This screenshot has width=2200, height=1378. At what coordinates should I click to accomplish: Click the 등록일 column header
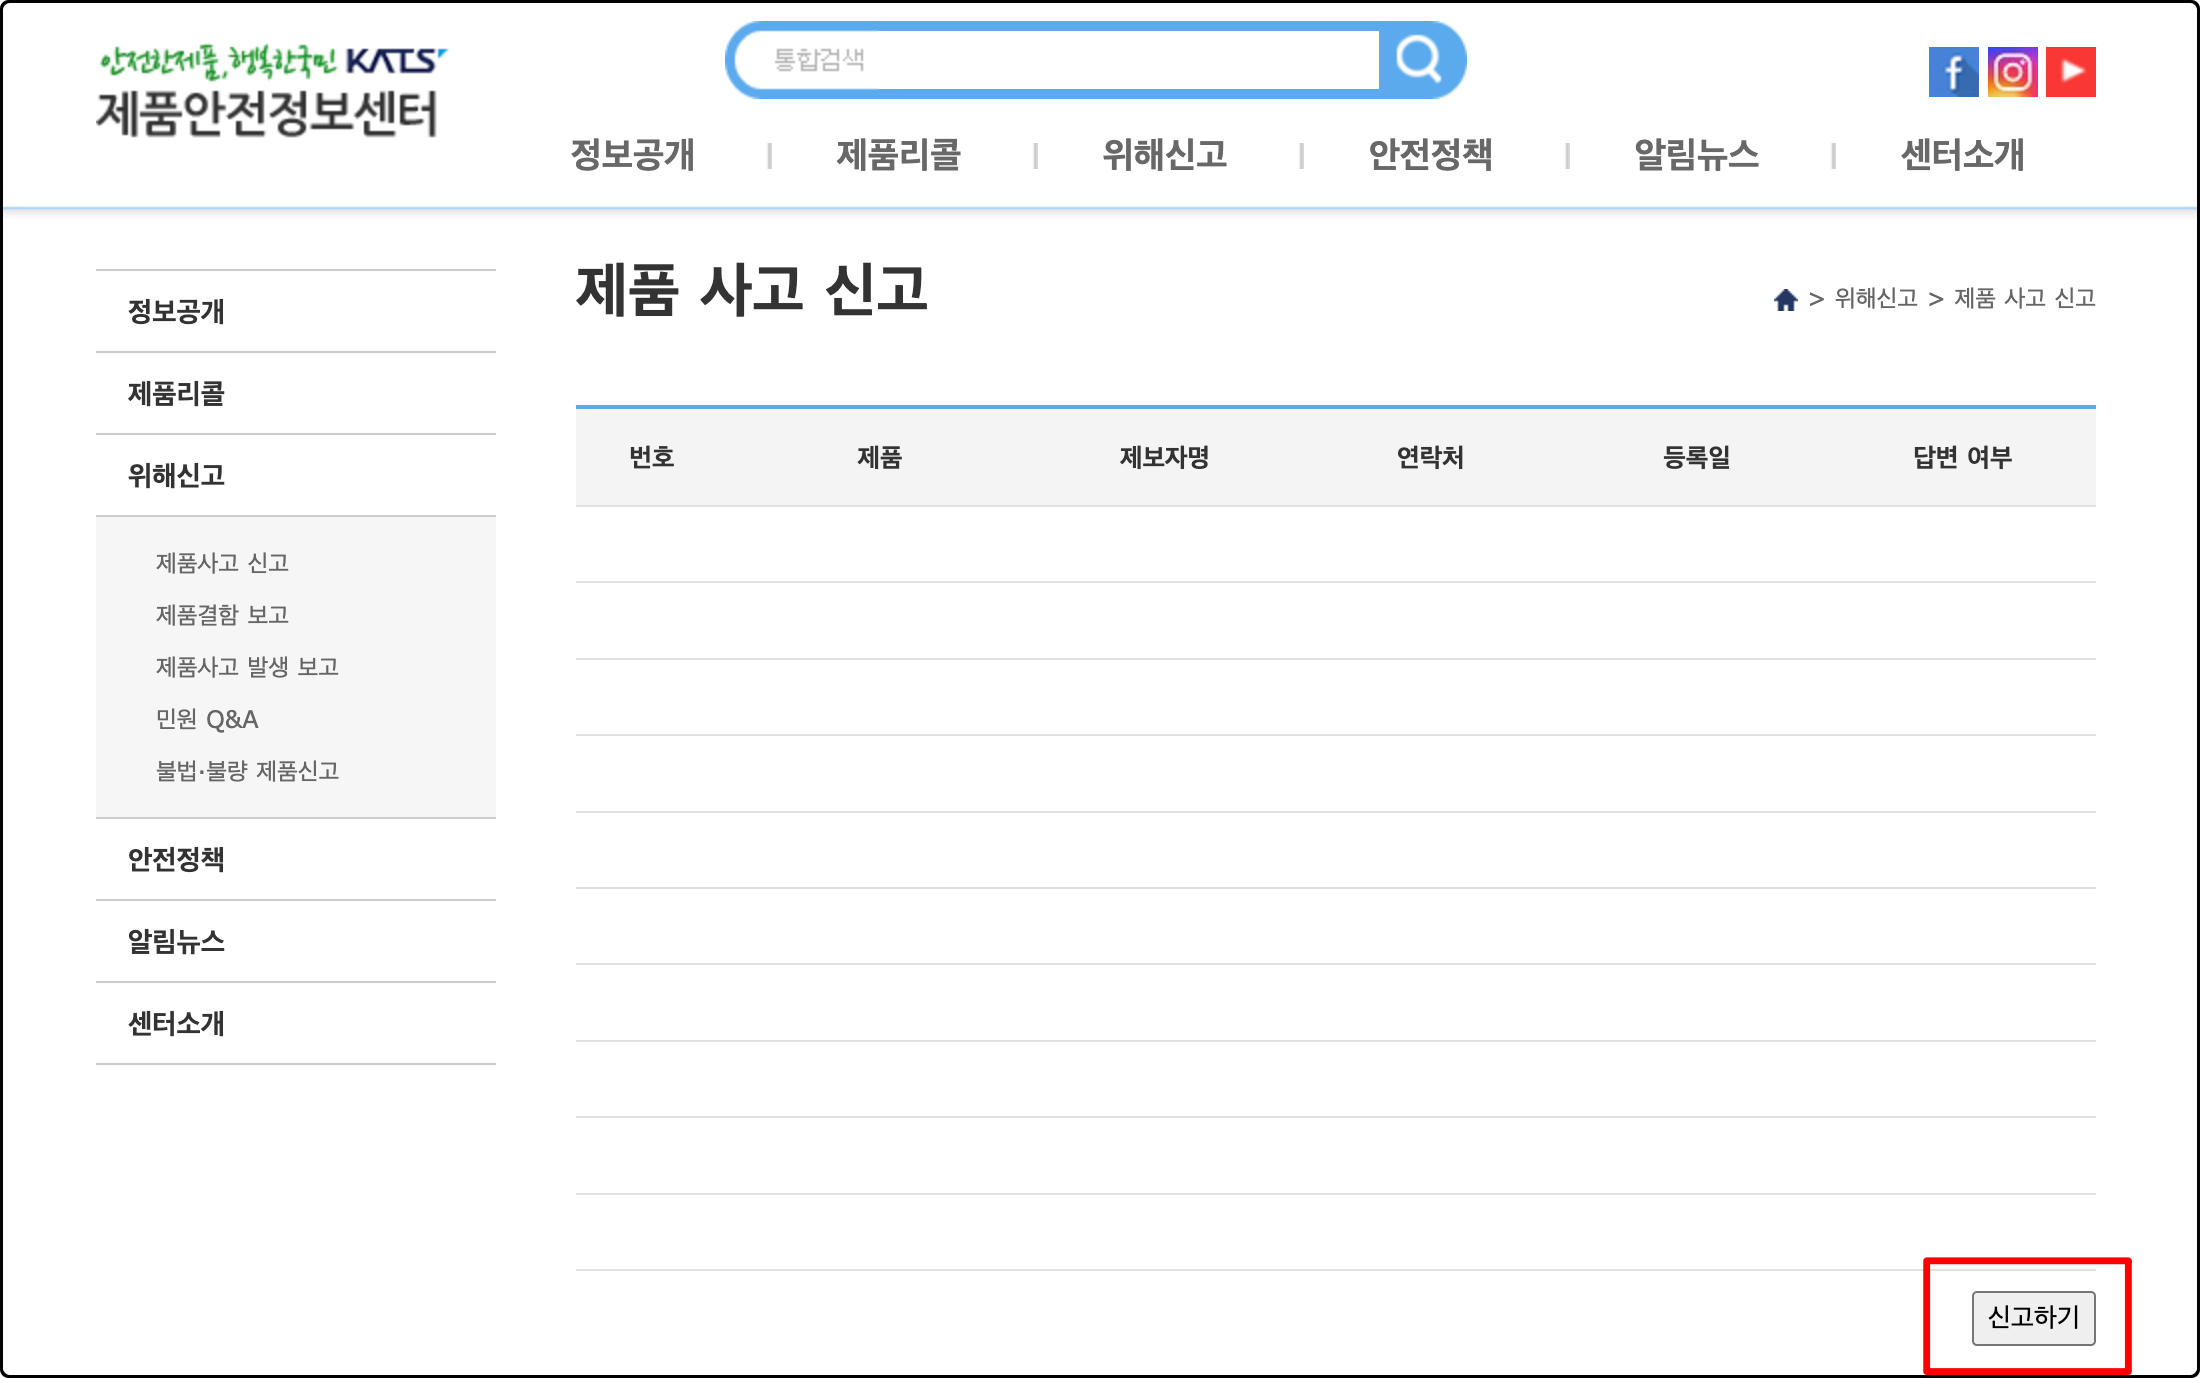coord(1697,457)
